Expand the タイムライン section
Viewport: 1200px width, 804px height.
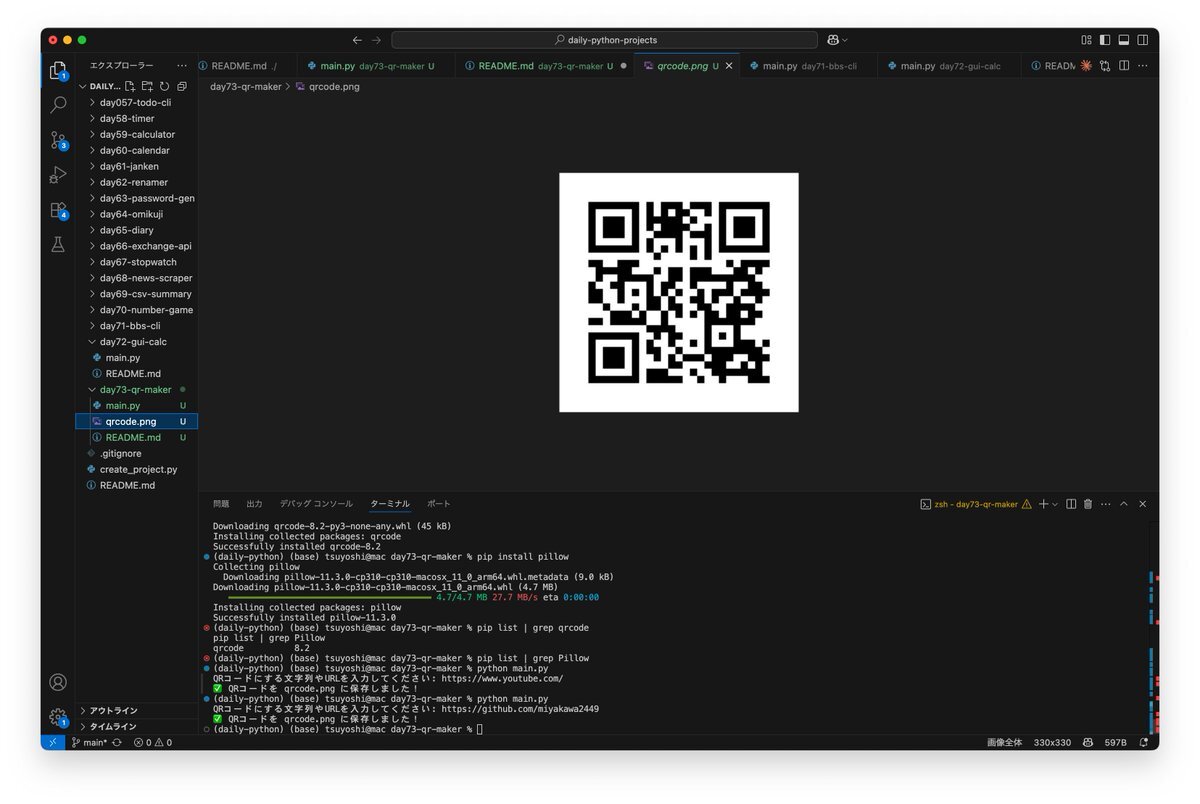[x=137, y=726]
